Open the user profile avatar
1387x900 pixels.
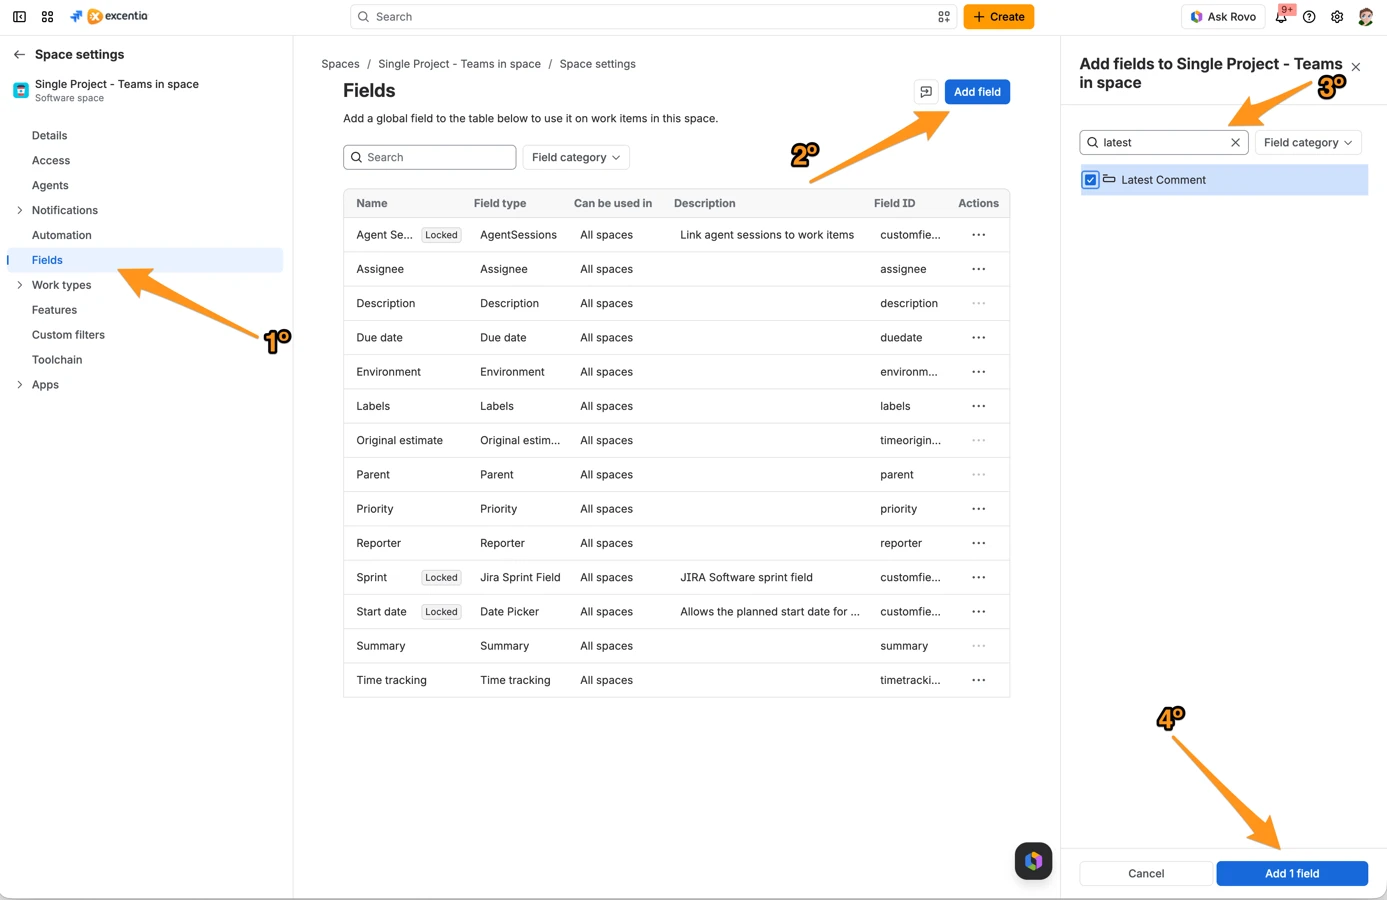click(x=1365, y=17)
